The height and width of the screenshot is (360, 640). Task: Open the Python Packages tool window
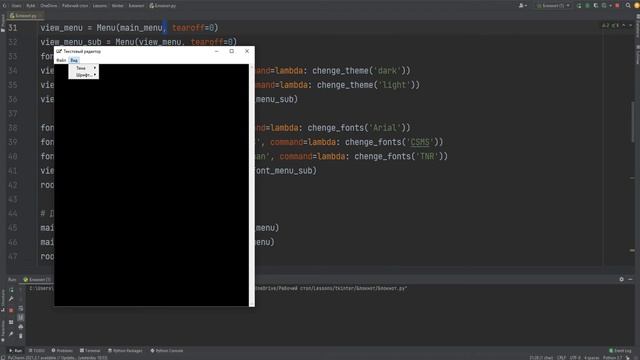click(125, 351)
